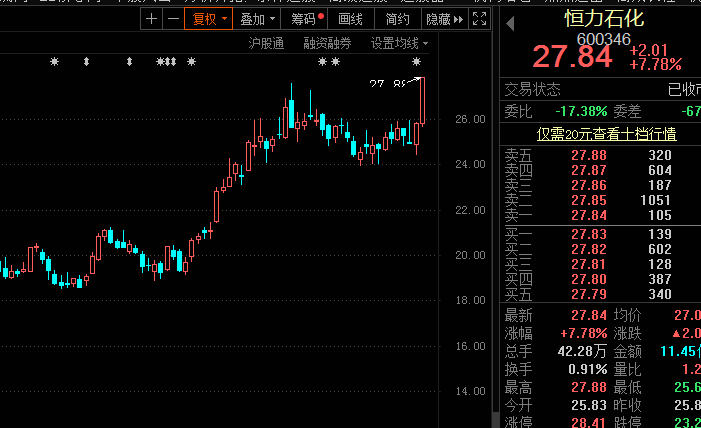Open the 仅需20元查看十档行情 link
Viewport: 701px width, 428px height.
point(606,134)
